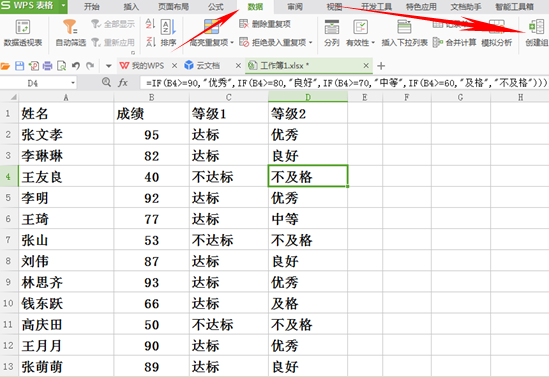549x377 pixels.
Task: Open the 数据透视表 pivot table tool
Action: tap(23, 33)
